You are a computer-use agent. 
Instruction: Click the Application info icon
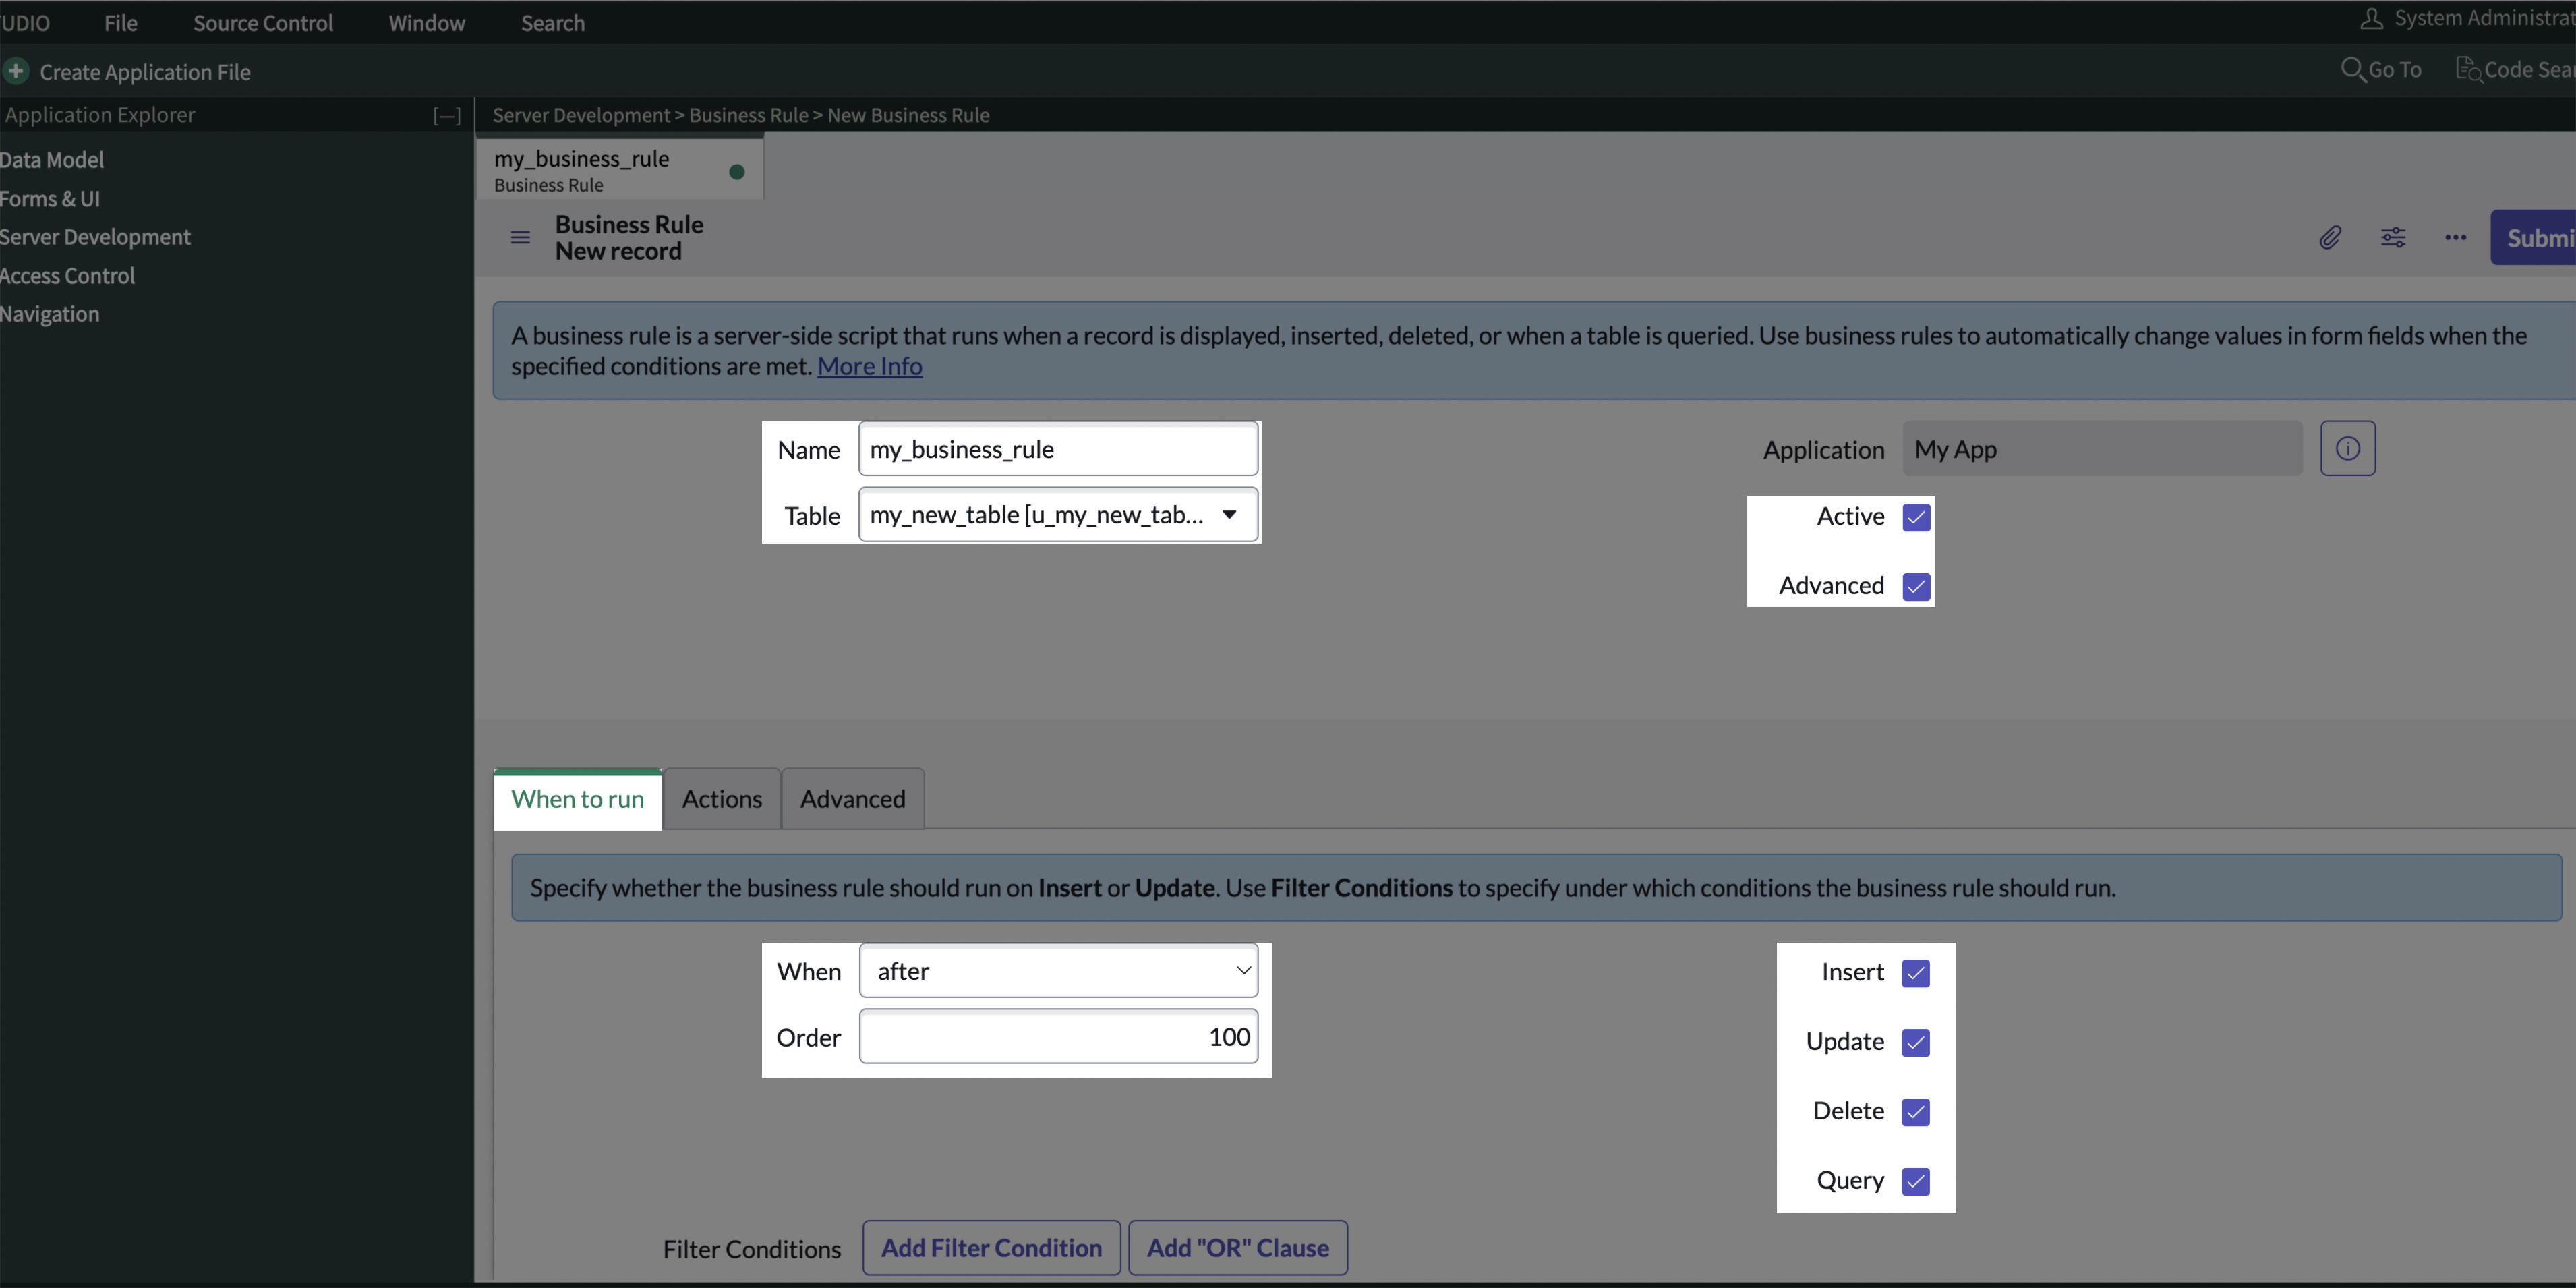tap(2347, 448)
